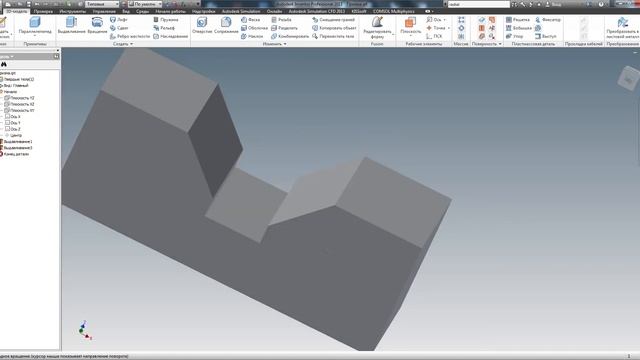Choose the Рельеф emboss tool
This screenshot has height=360, width=640.
[x=164, y=28]
